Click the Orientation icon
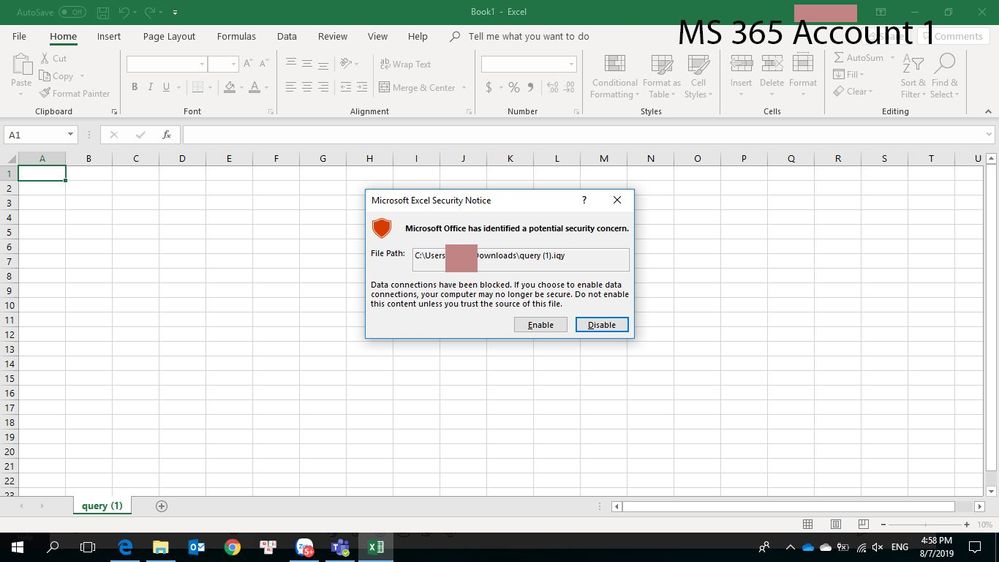 pos(346,63)
